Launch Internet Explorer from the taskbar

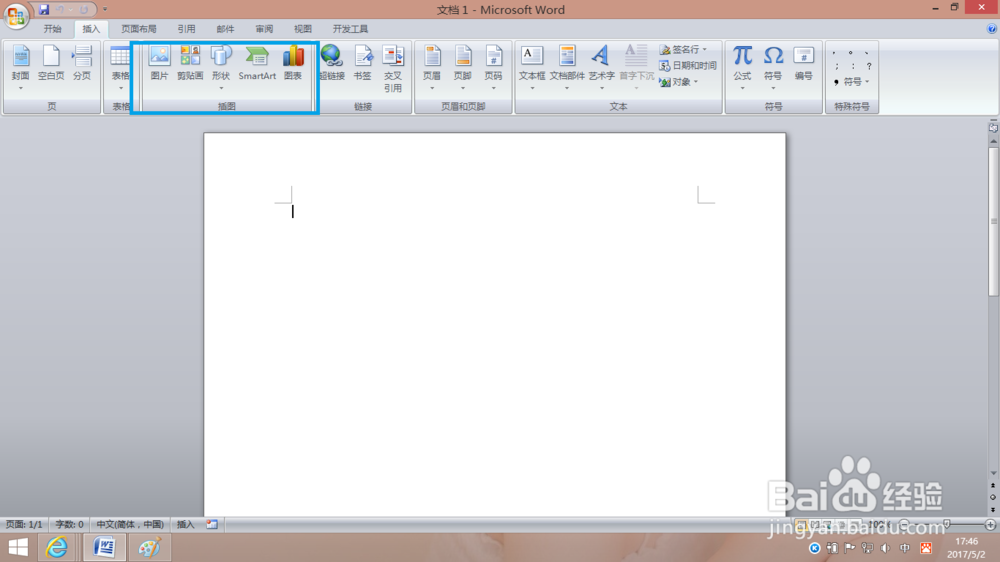pos(57,548)
